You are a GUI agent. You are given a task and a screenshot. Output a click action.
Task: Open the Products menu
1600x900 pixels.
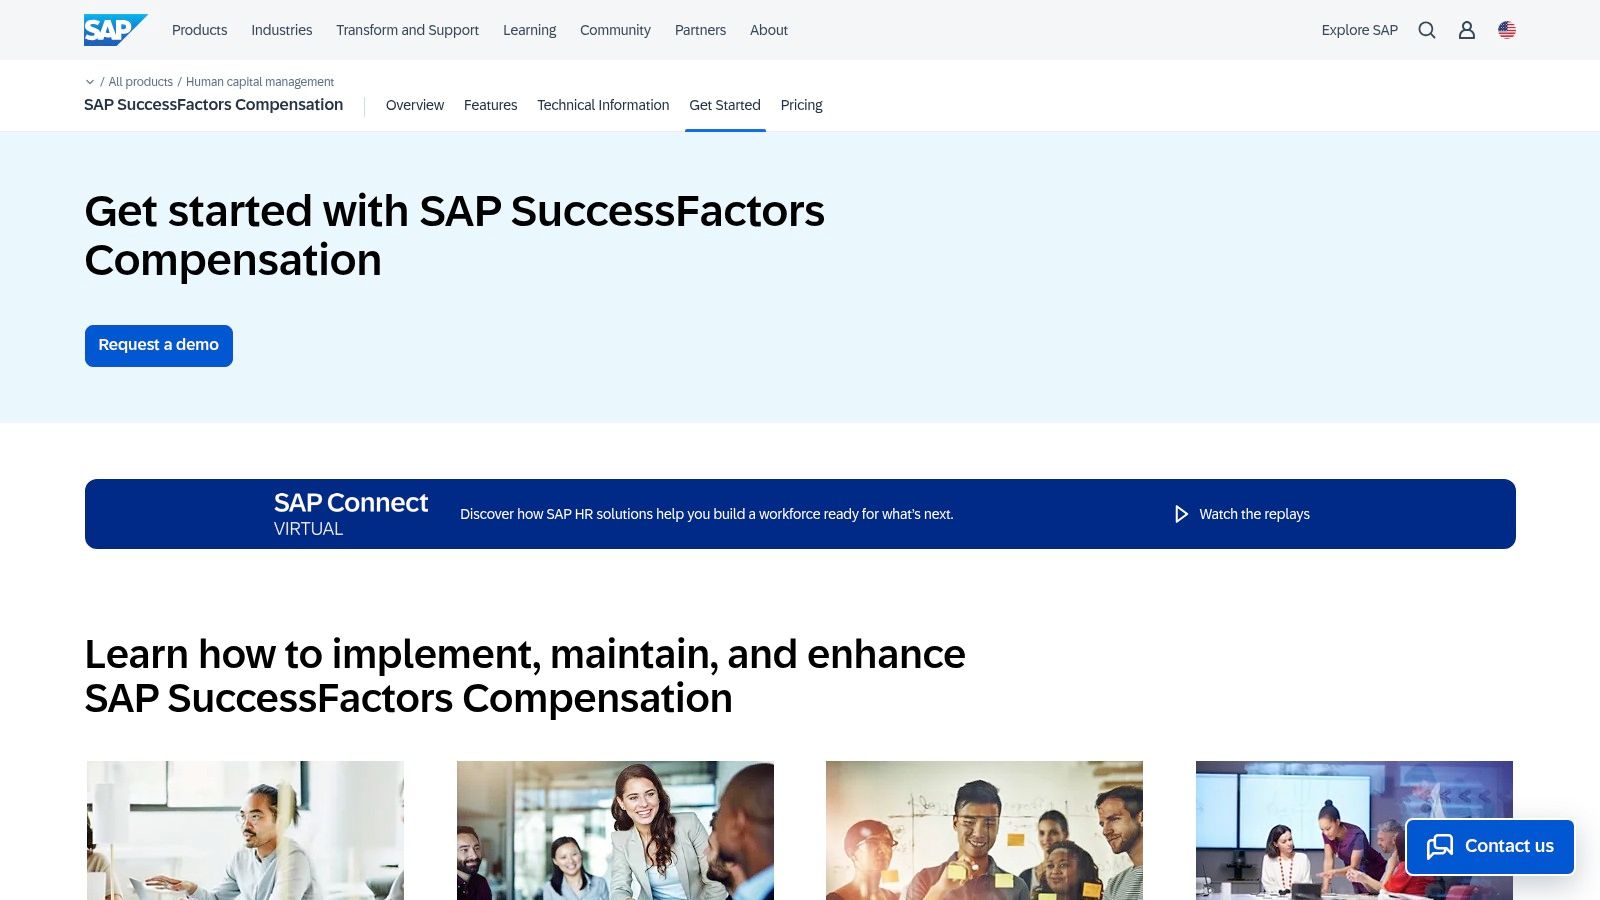199,30
